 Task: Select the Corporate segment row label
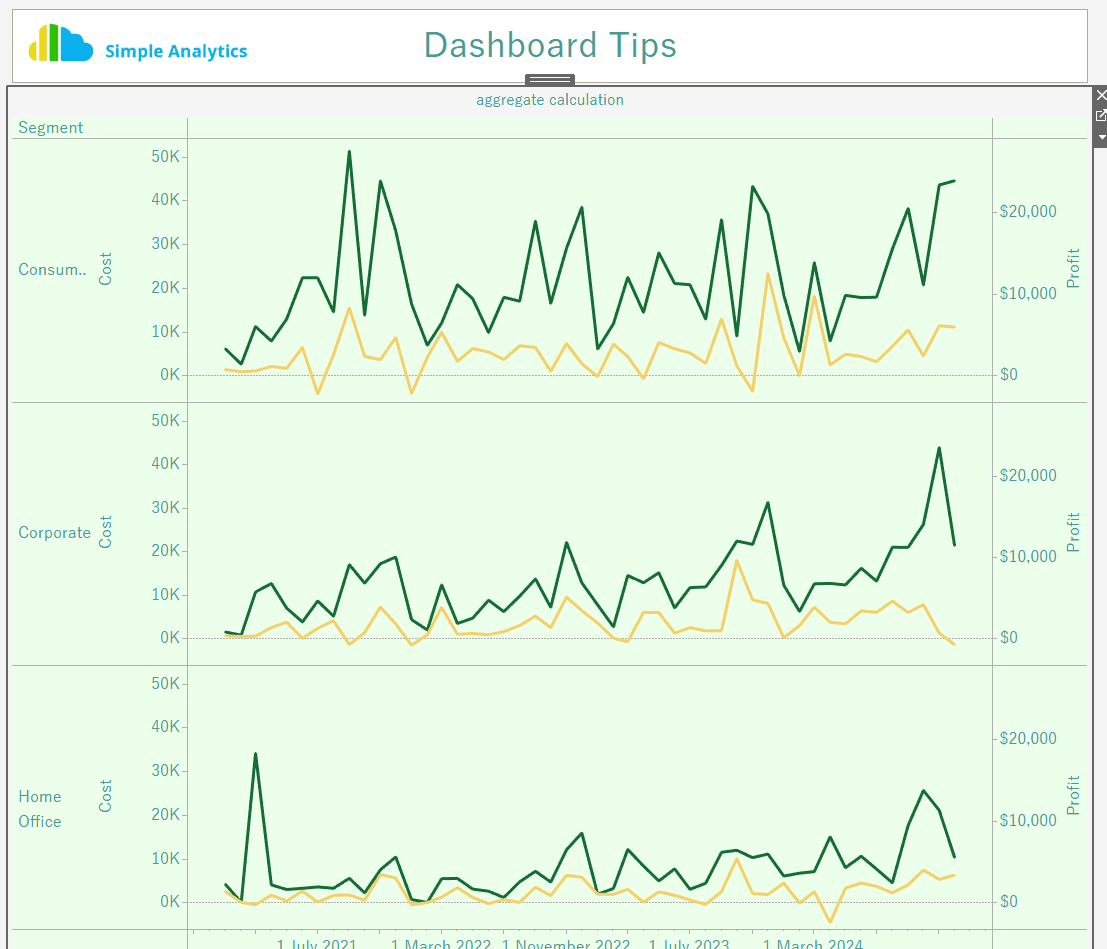click(54, 532)
